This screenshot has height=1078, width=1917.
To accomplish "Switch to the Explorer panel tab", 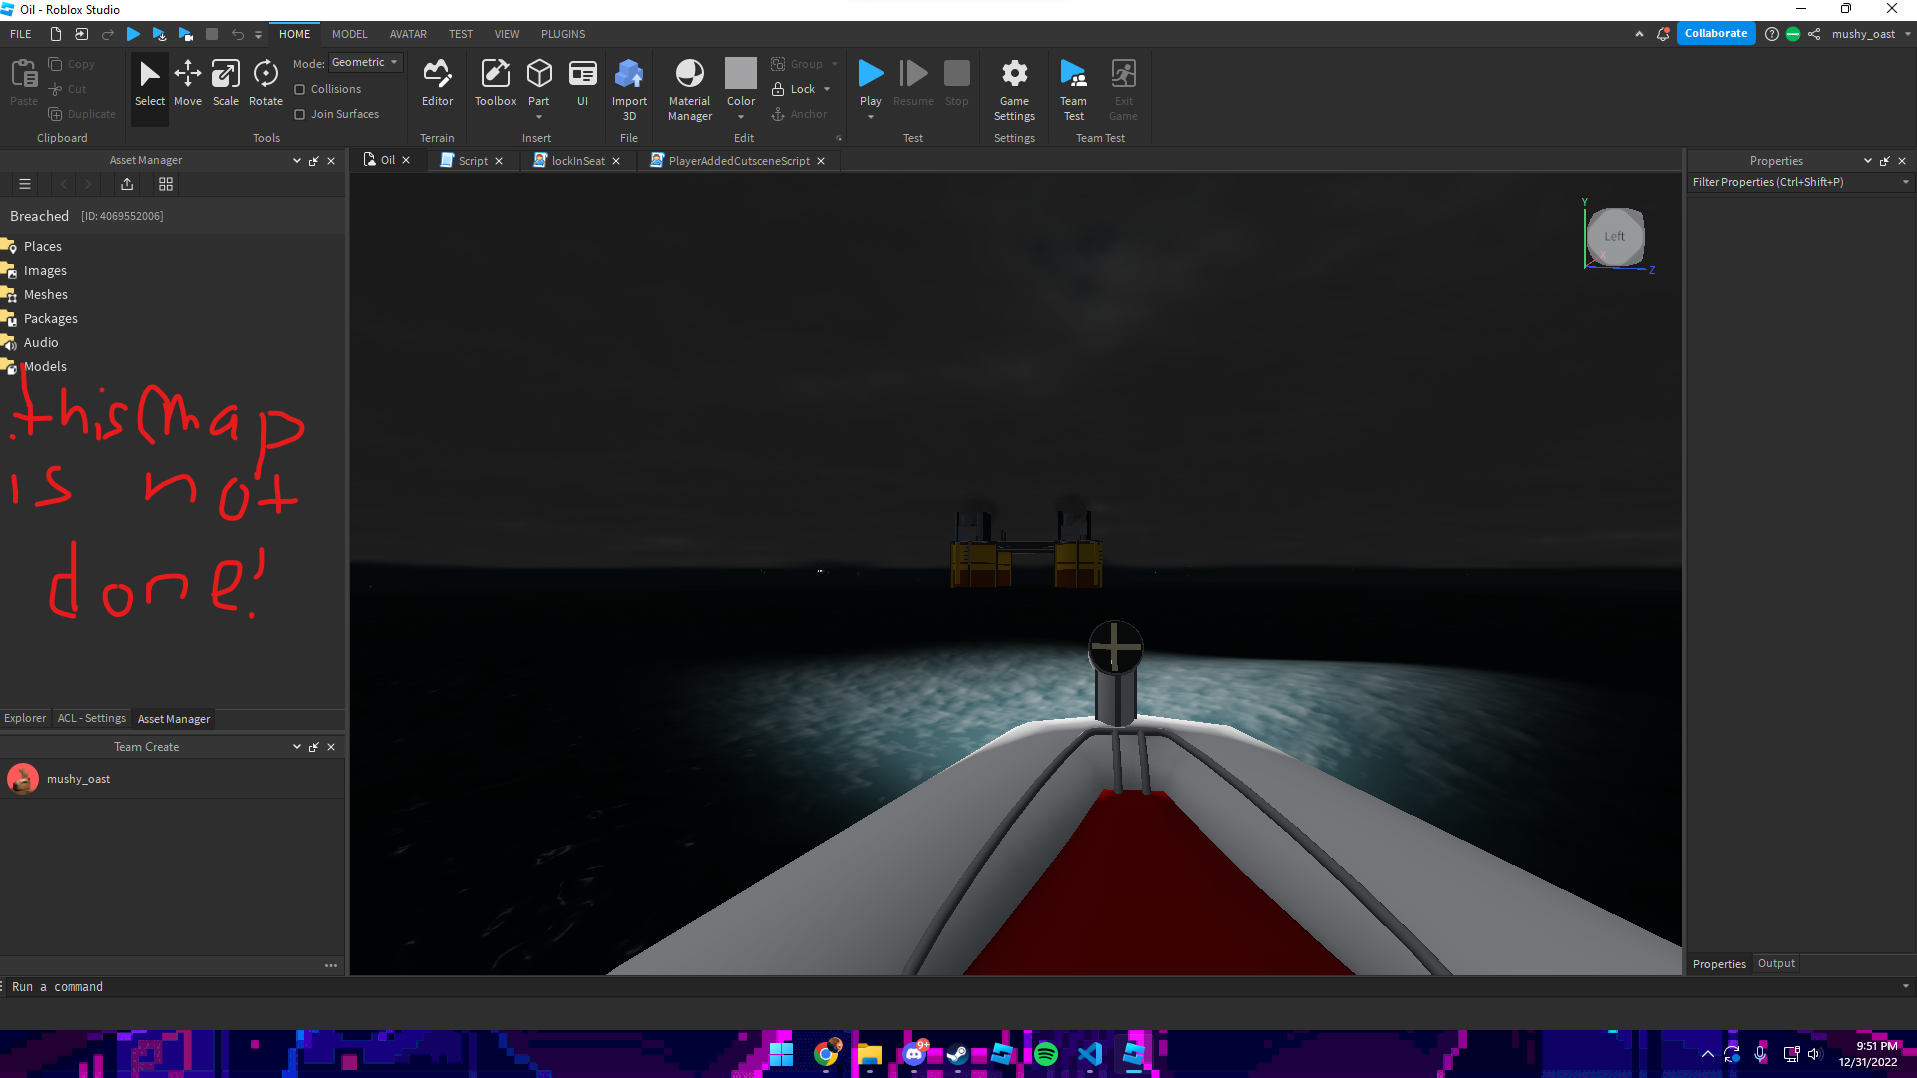I will [x=25, y=719].
